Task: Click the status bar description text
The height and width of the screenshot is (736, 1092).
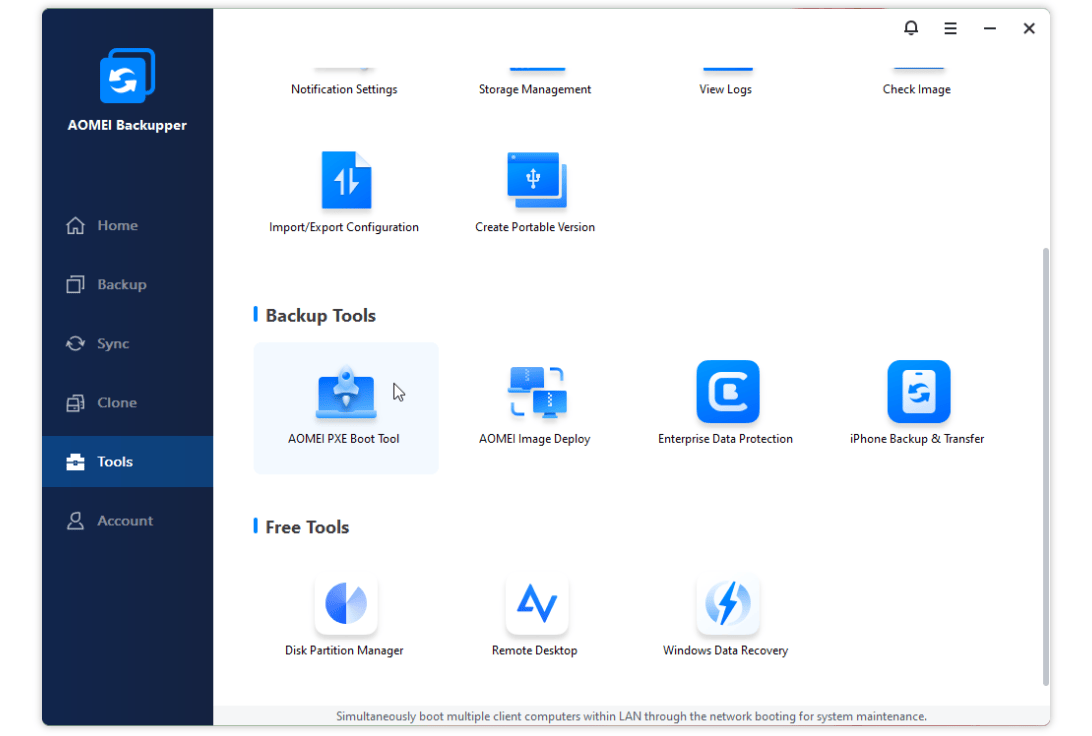Action: coord(631,716)
